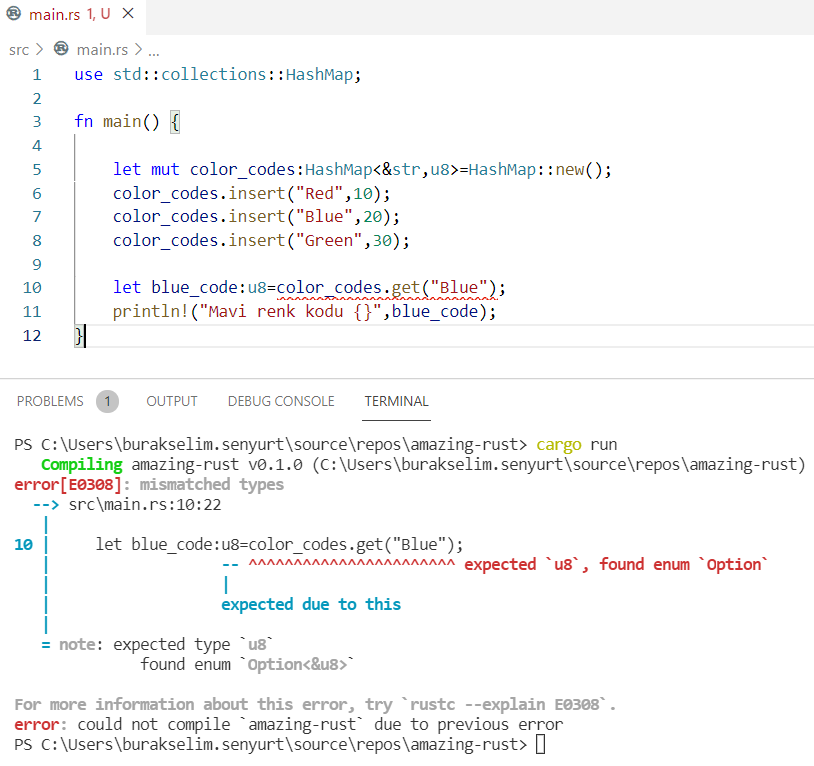Expand the breadcrumb ellipsis symbol list
The height and width of the screenshot is (766, 814).
point(153,49)
